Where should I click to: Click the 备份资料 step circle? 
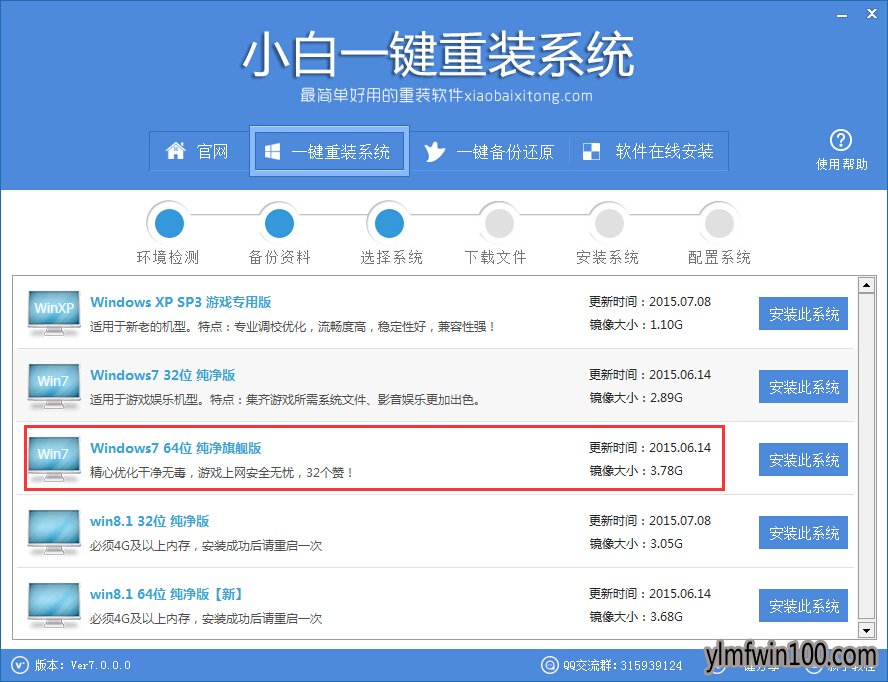(279, 223)
